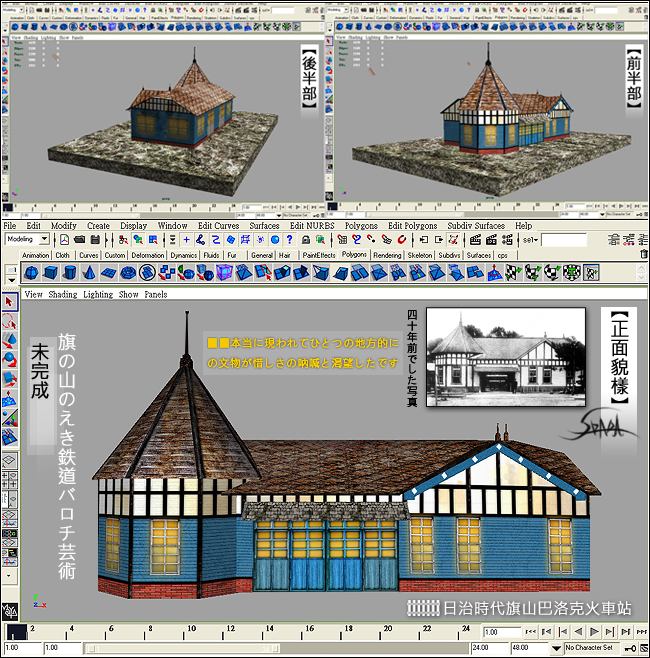Click the playback end field showing 24.00

pos(490,648)
